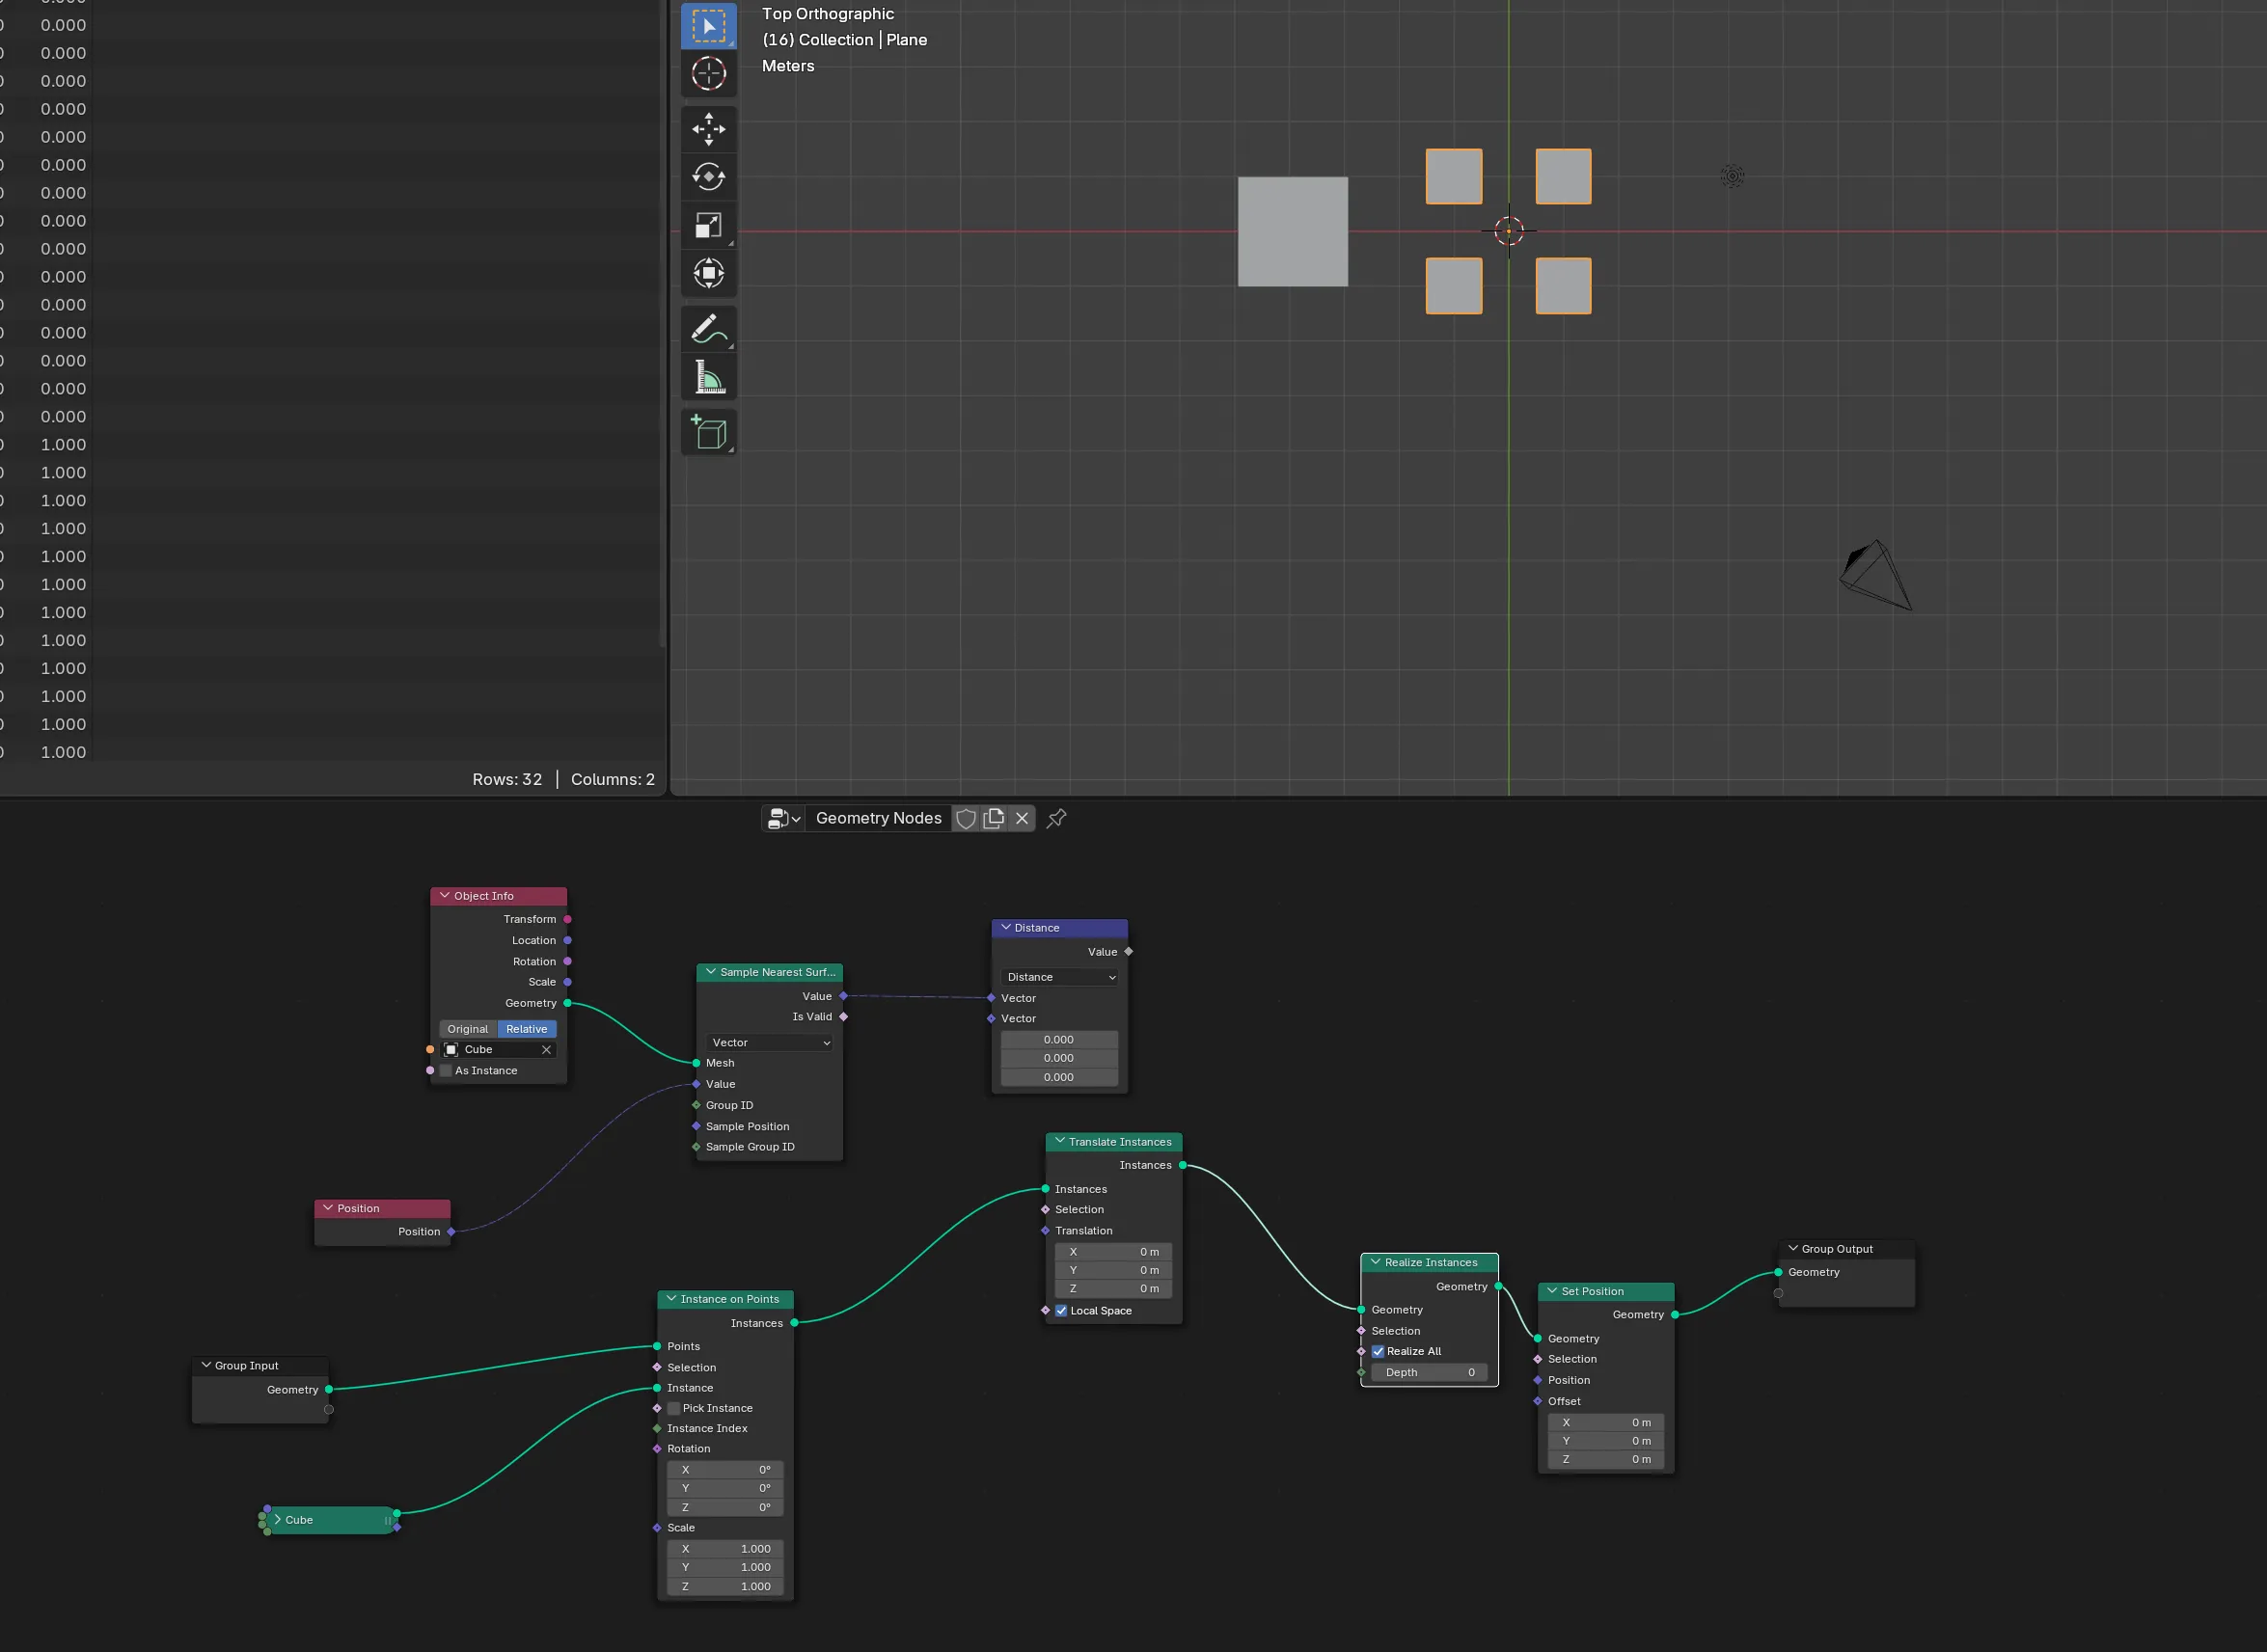Click the spreadsheet vertical scrollbar
This screenshot has width=2267, height=1652.
[662, 325]
